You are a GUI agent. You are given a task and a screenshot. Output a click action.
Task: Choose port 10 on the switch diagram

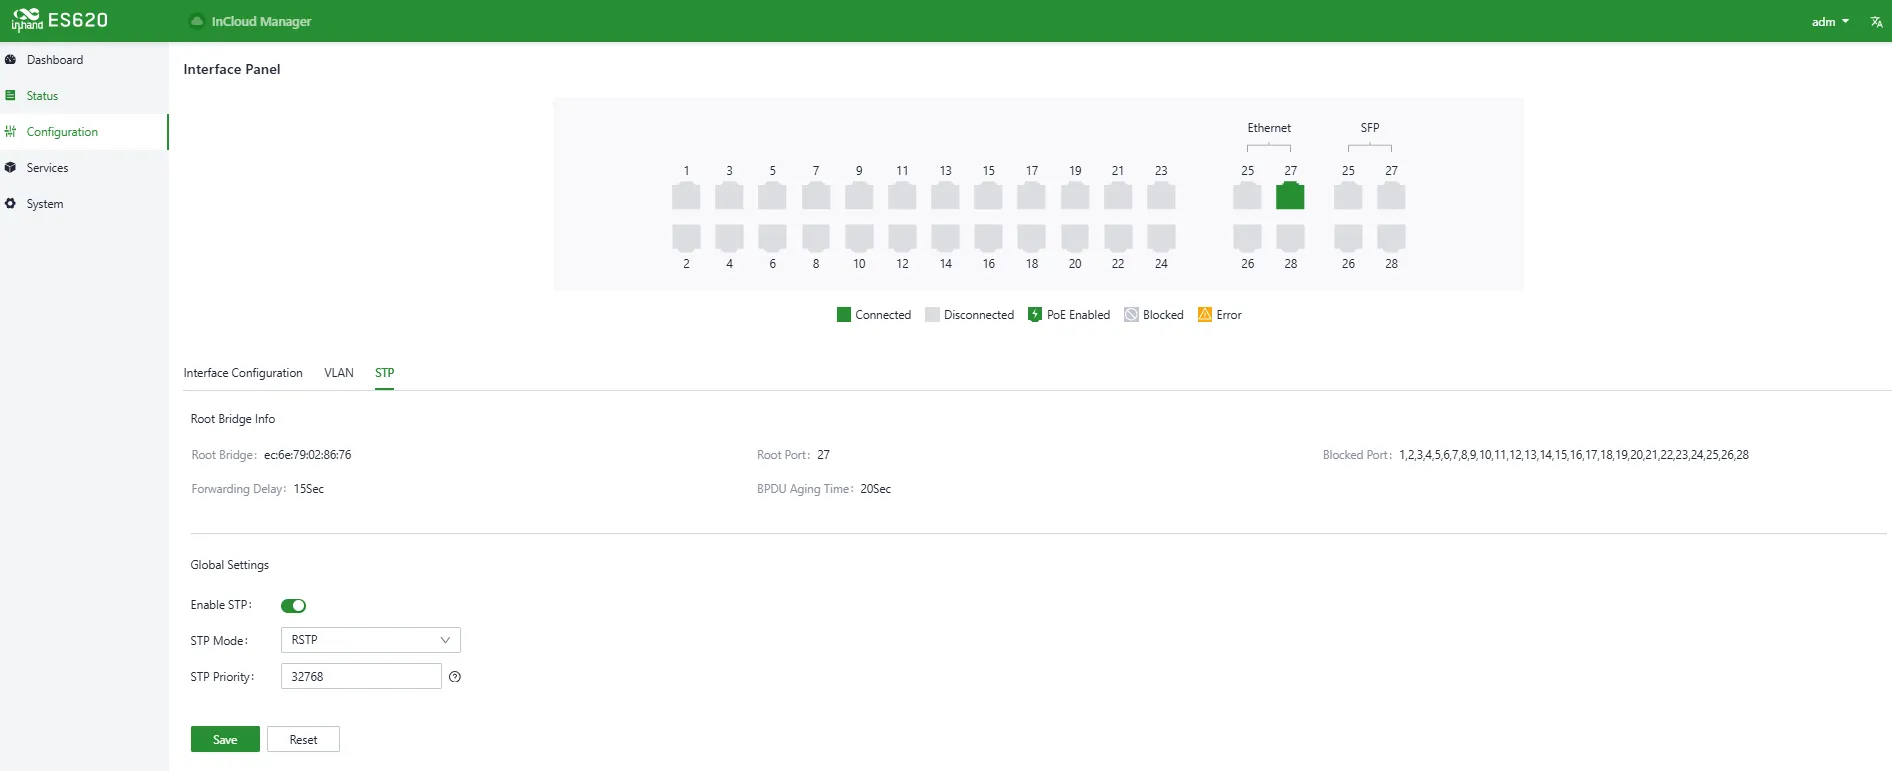pos(859,237)
